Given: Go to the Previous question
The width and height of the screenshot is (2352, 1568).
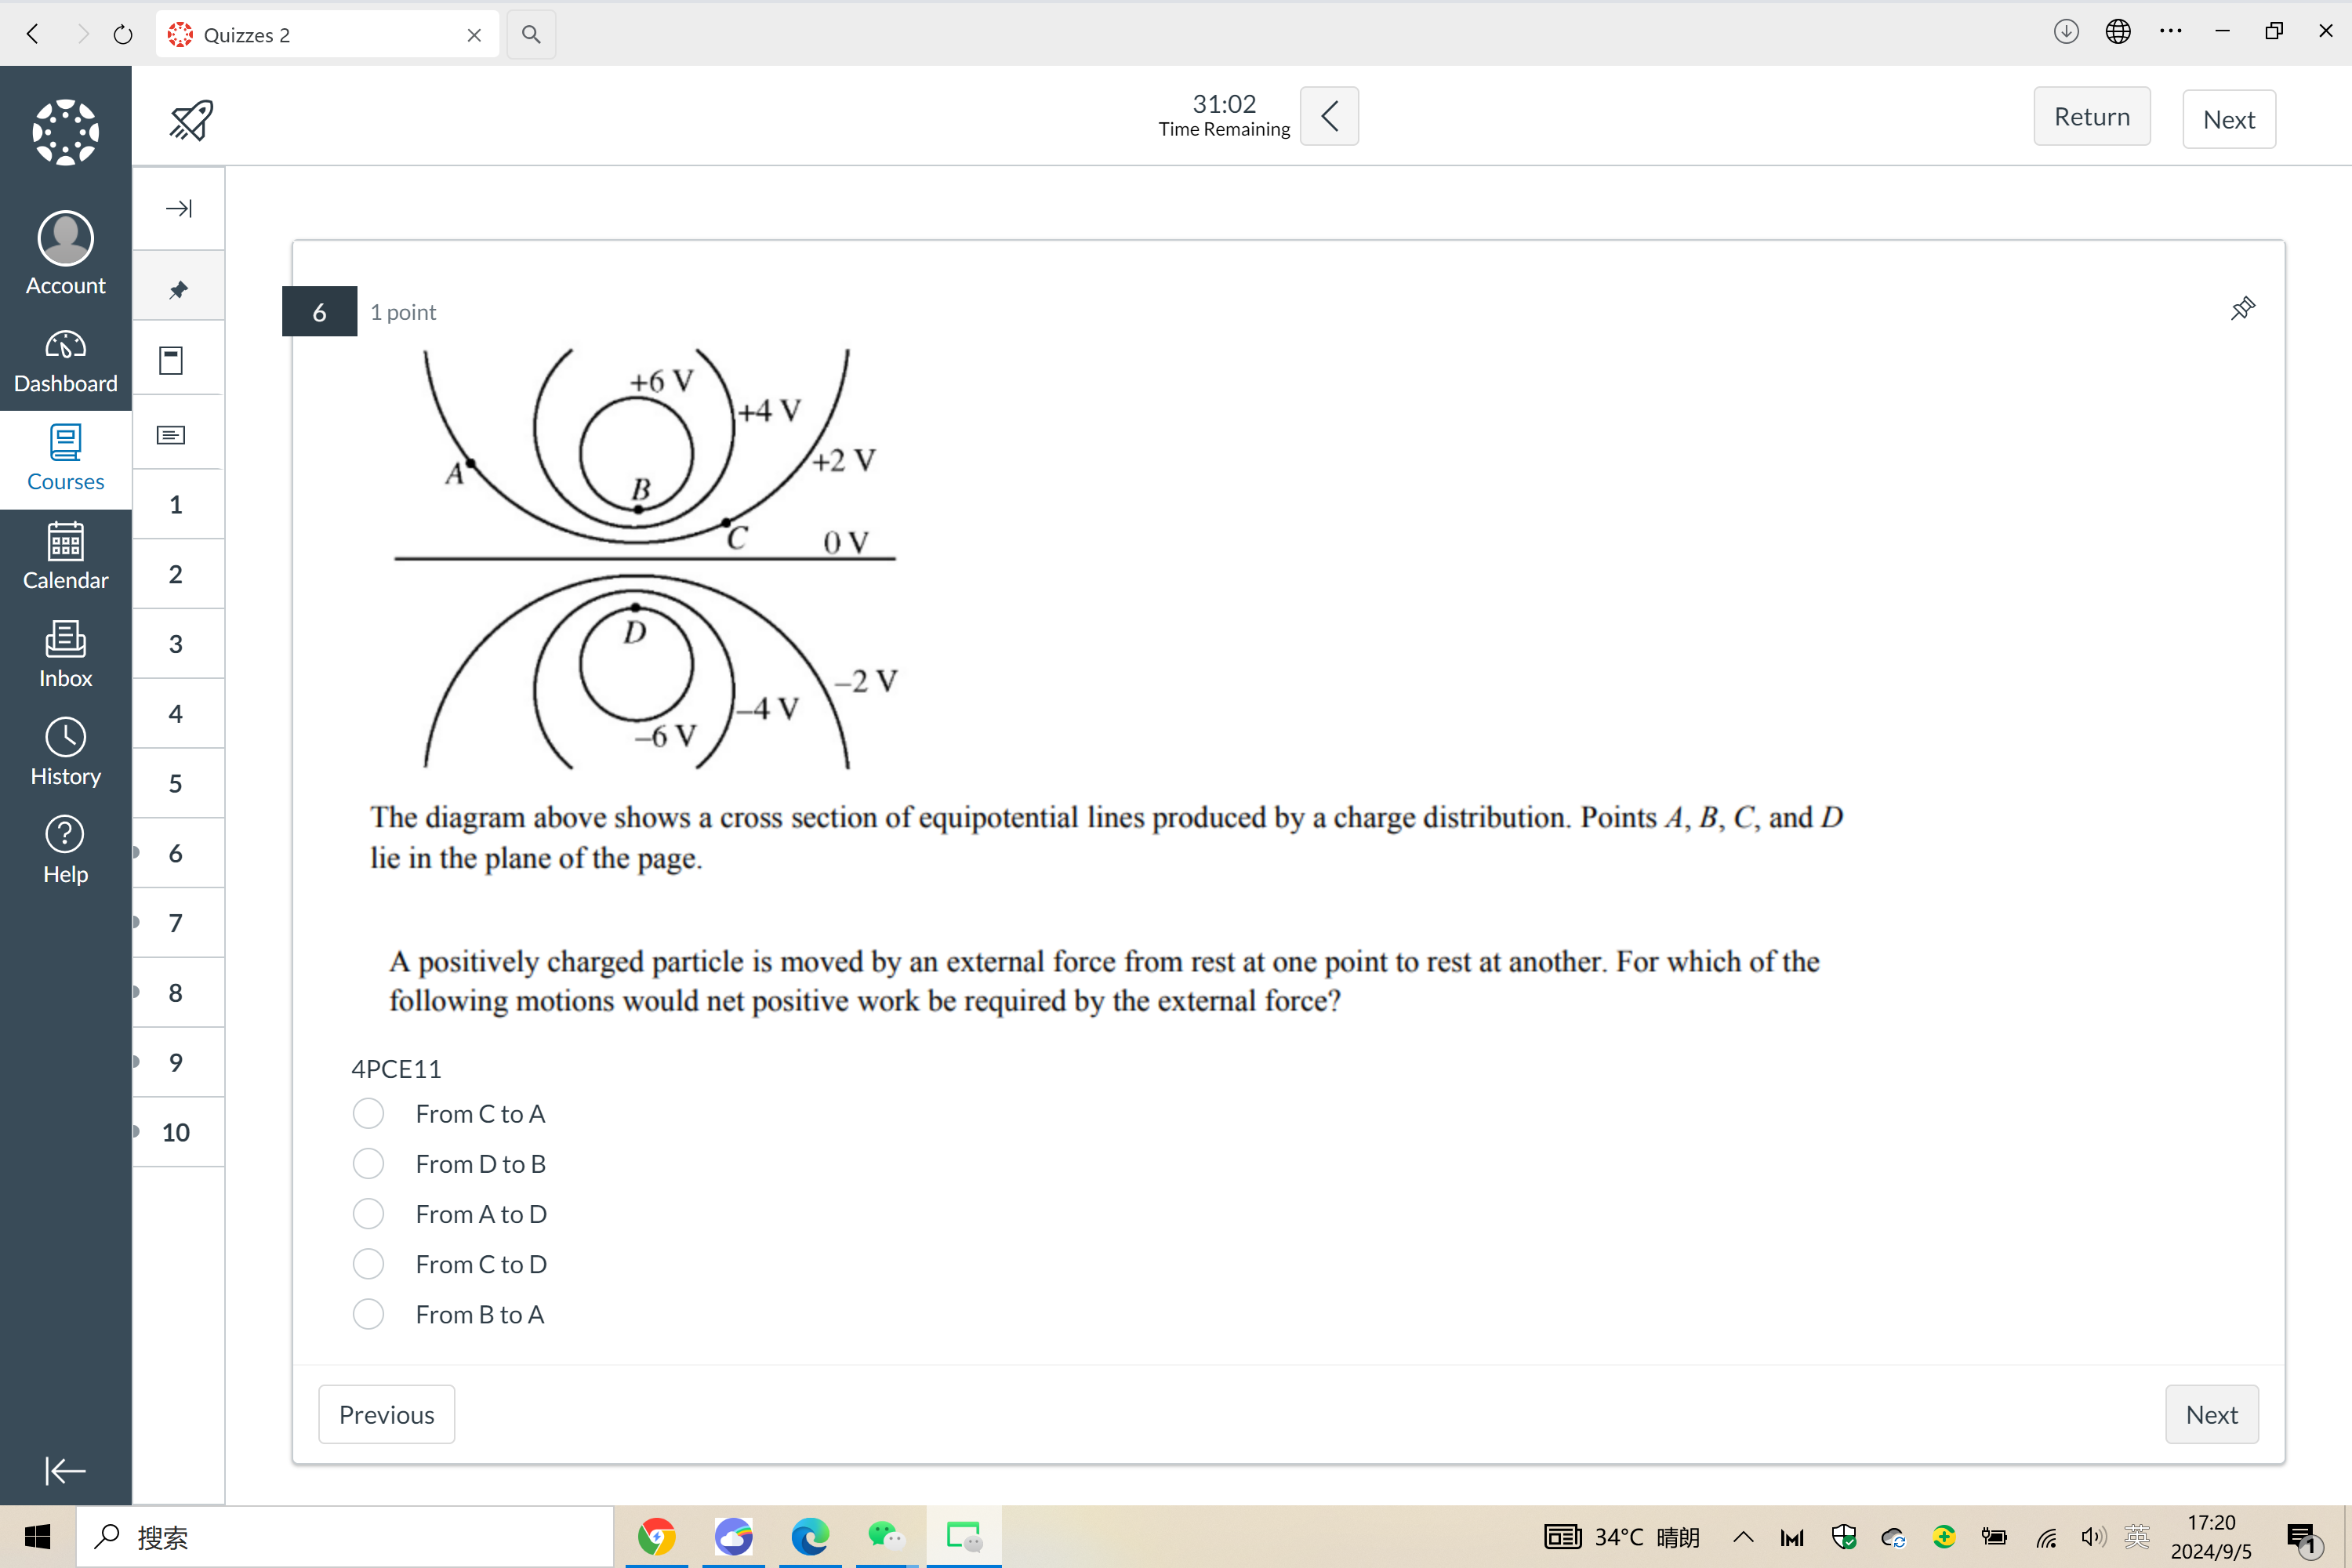Looking at the screenshot, I should 387,1414.
